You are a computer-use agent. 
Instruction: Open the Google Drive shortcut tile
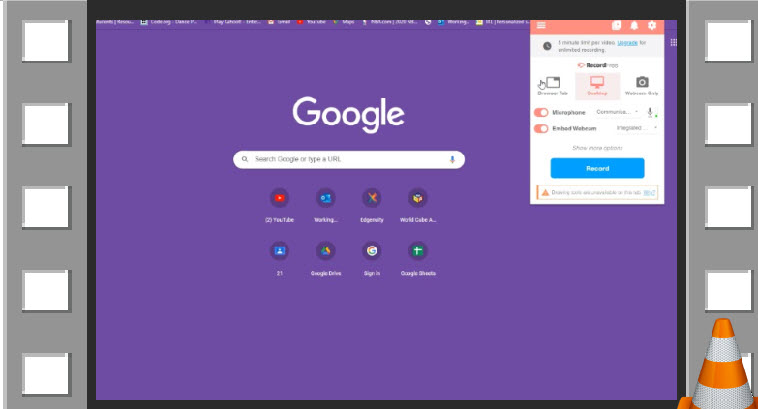click(x=326, y=259)
